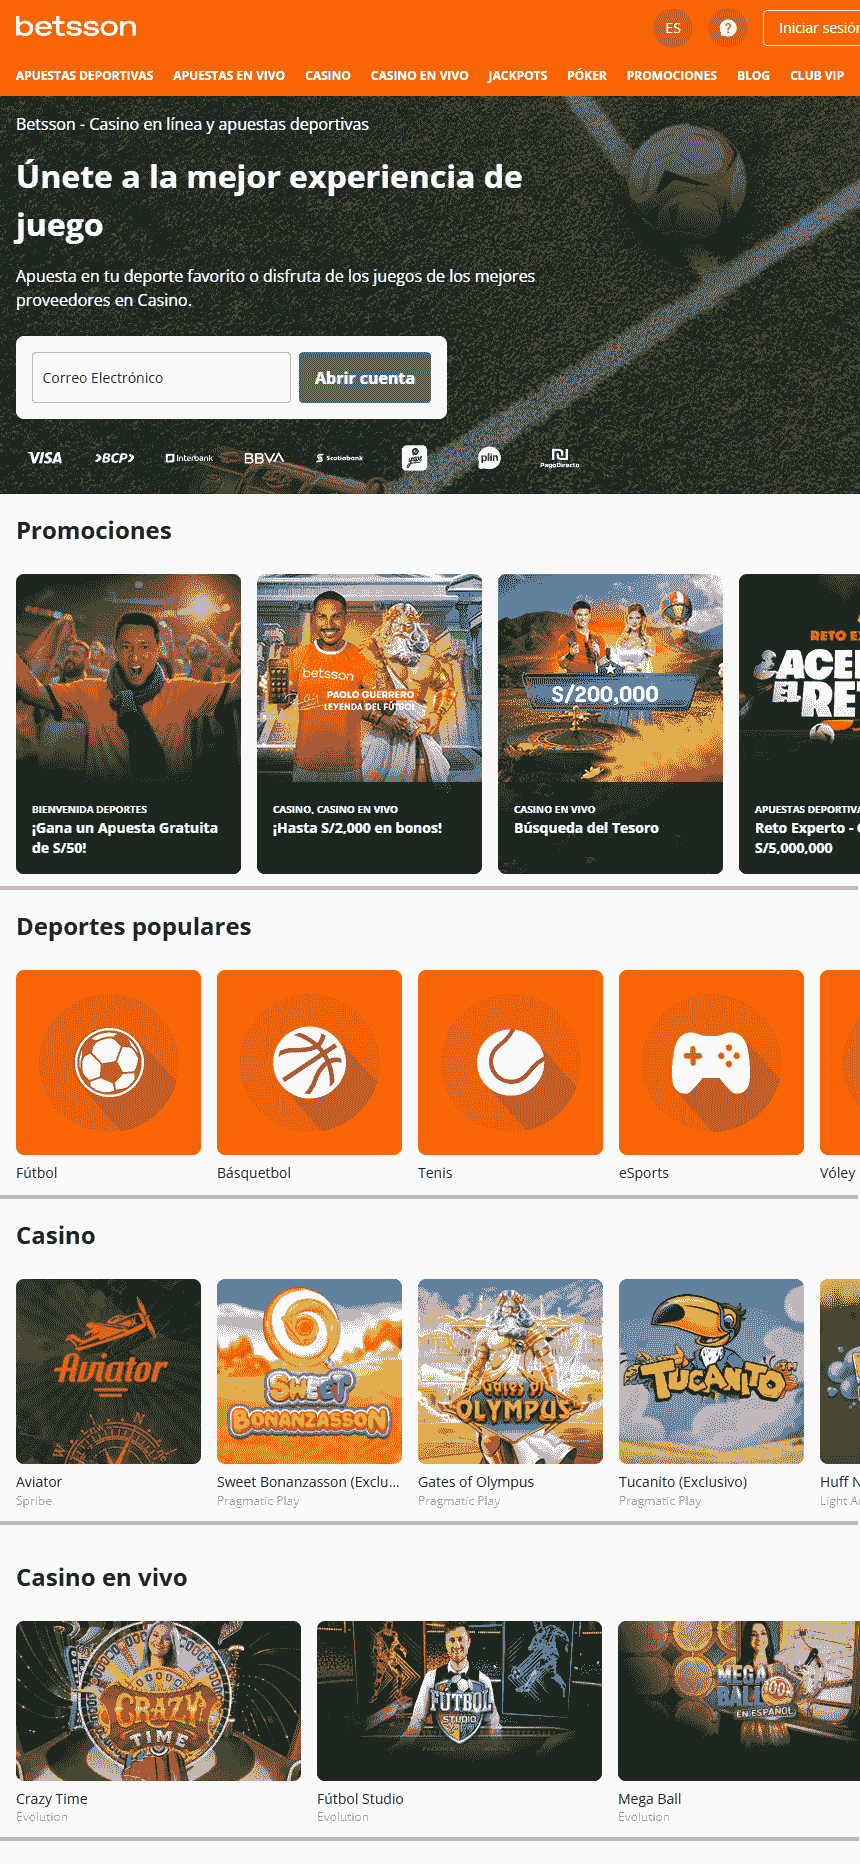860x1864 pixels.
Task: Click the Yape payment icon
Action: [414, 458]
